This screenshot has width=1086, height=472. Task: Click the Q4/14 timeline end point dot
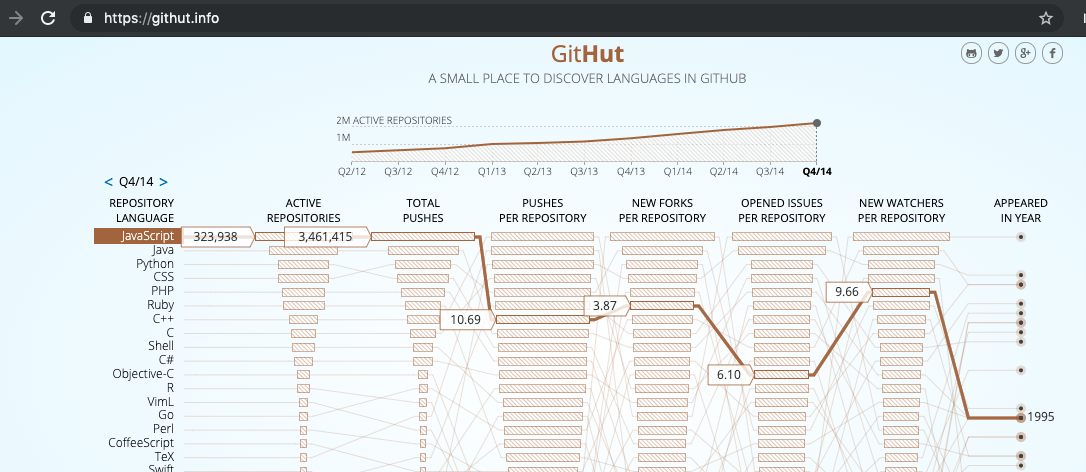[817, 123]
